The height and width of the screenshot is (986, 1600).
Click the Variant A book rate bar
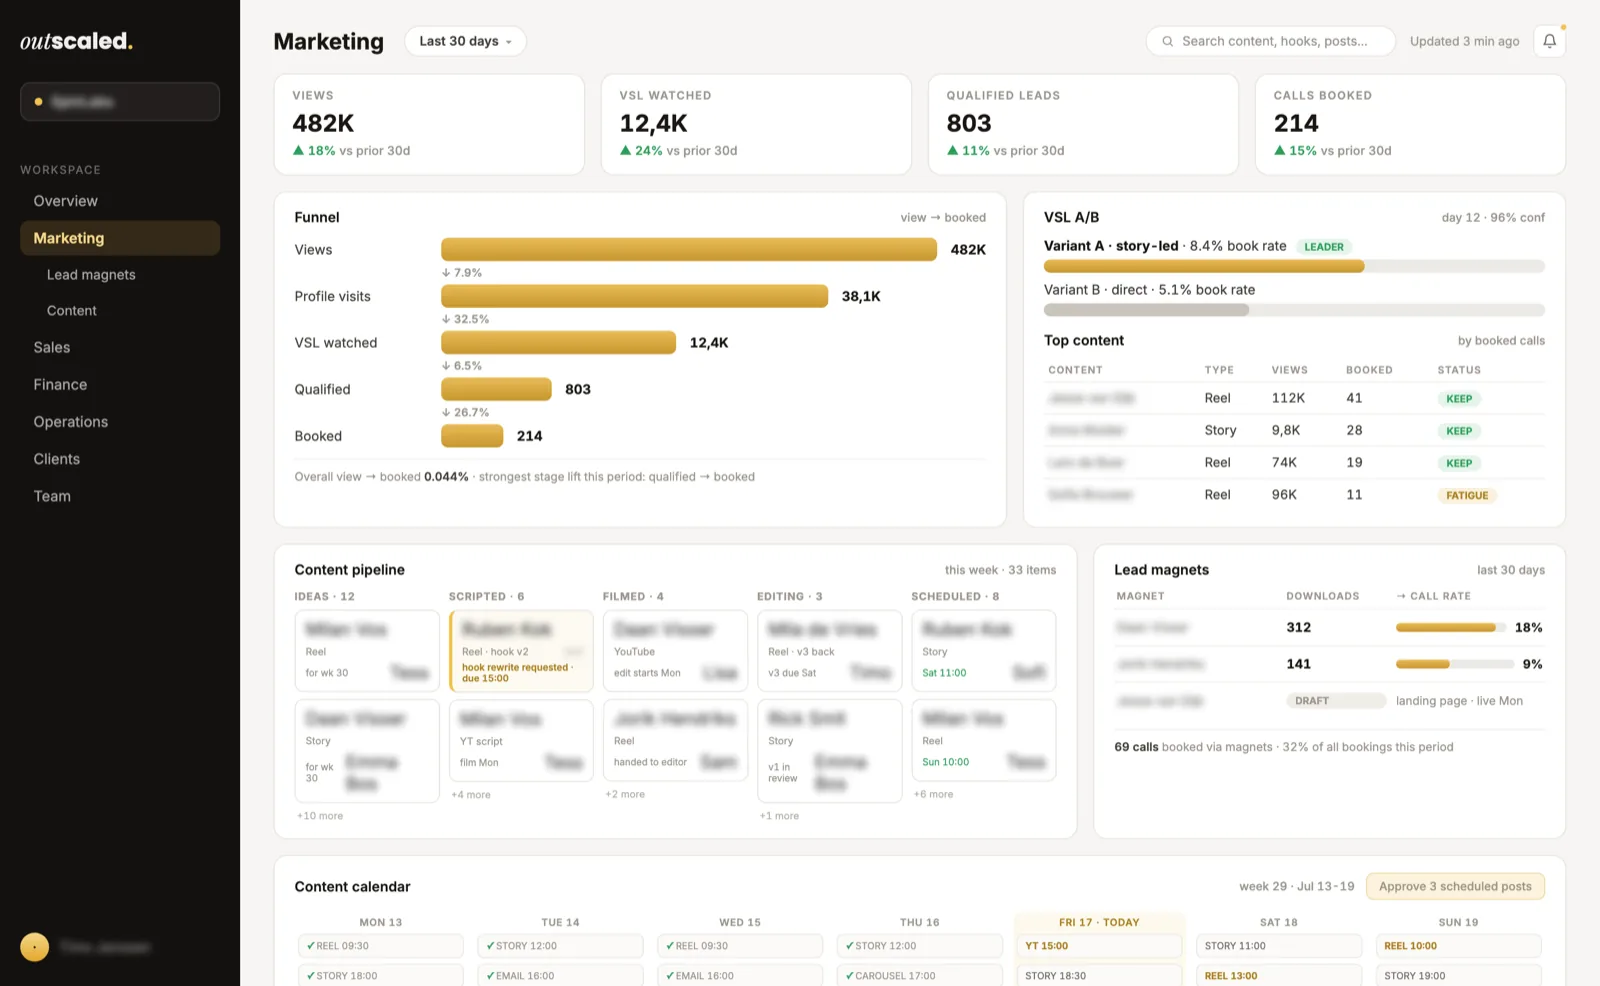point(1294,266)
